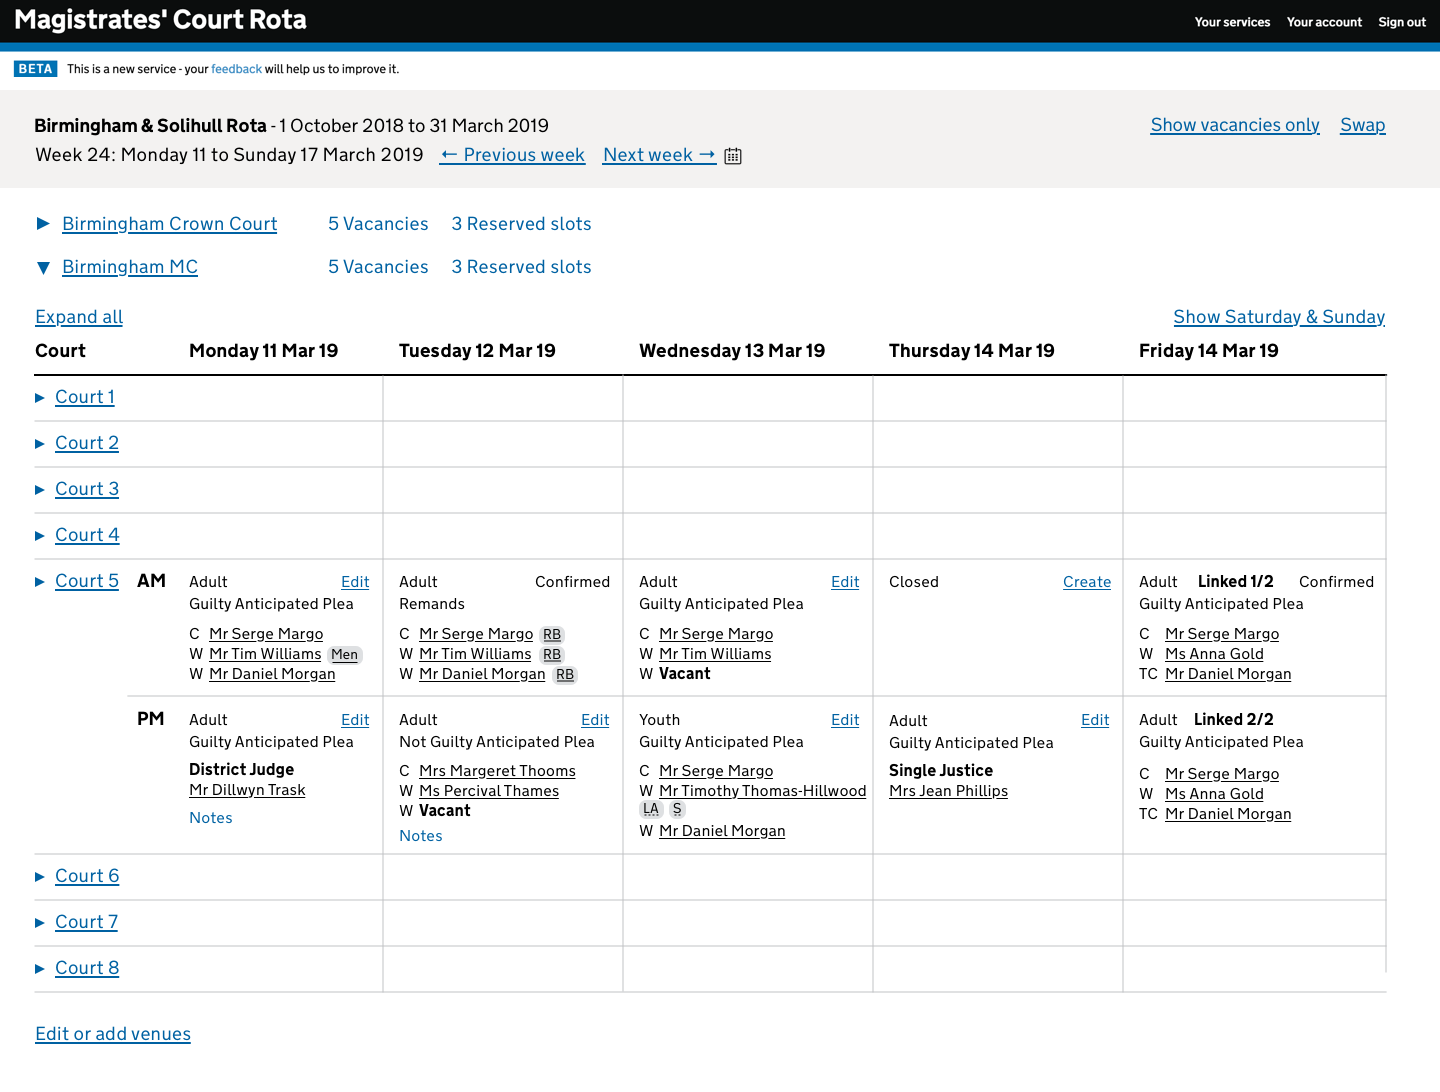Click the Men badge beside Mr Tim Williams

pyautogui.click(x=345, y=655)
